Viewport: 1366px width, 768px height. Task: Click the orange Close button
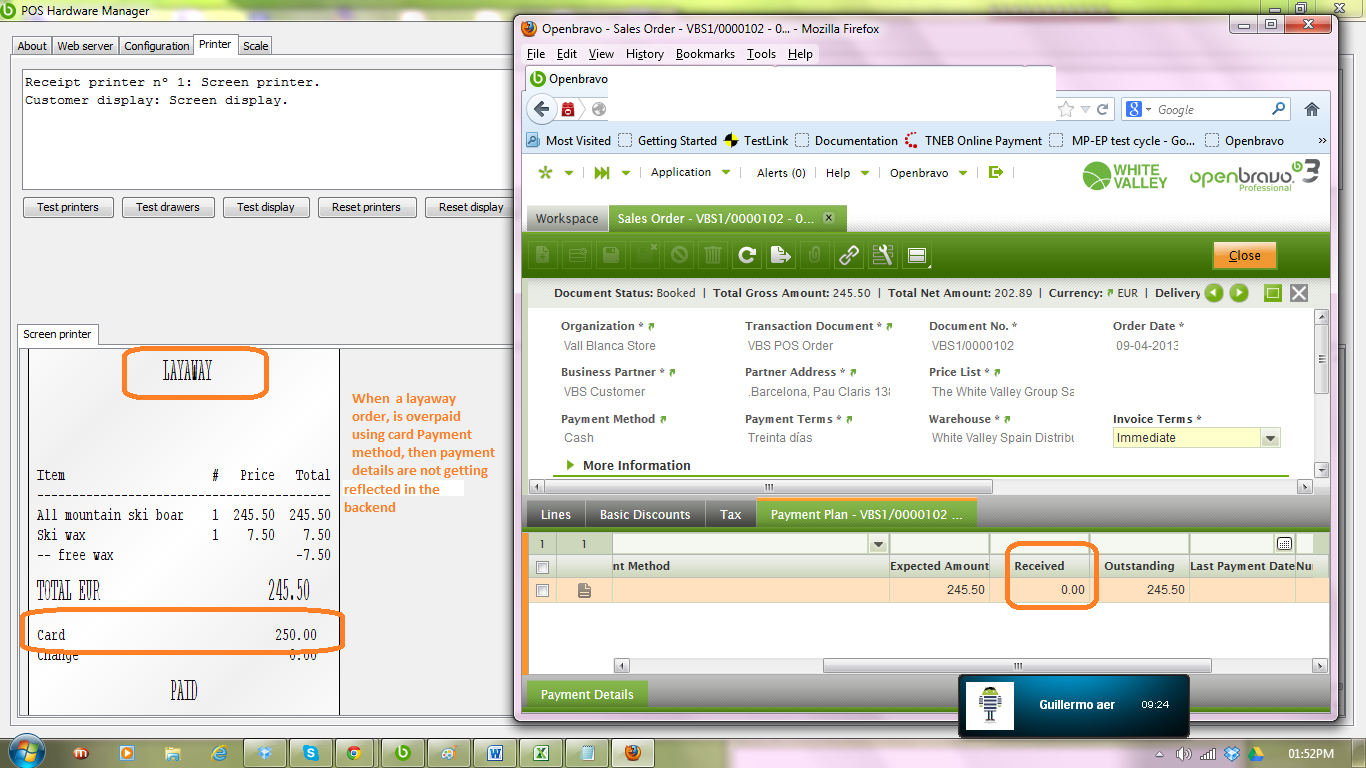click(x=1245, y=255)
